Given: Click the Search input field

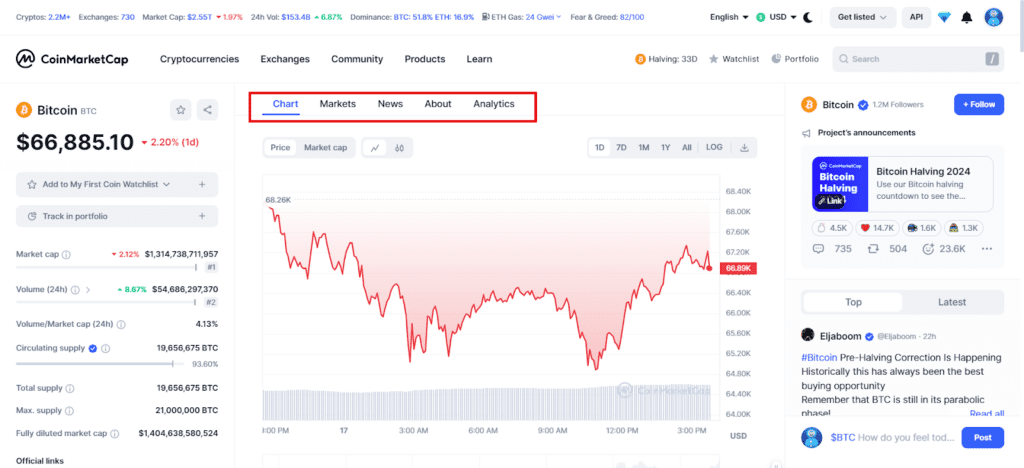Looking at the screenshot, I should 918,59.
